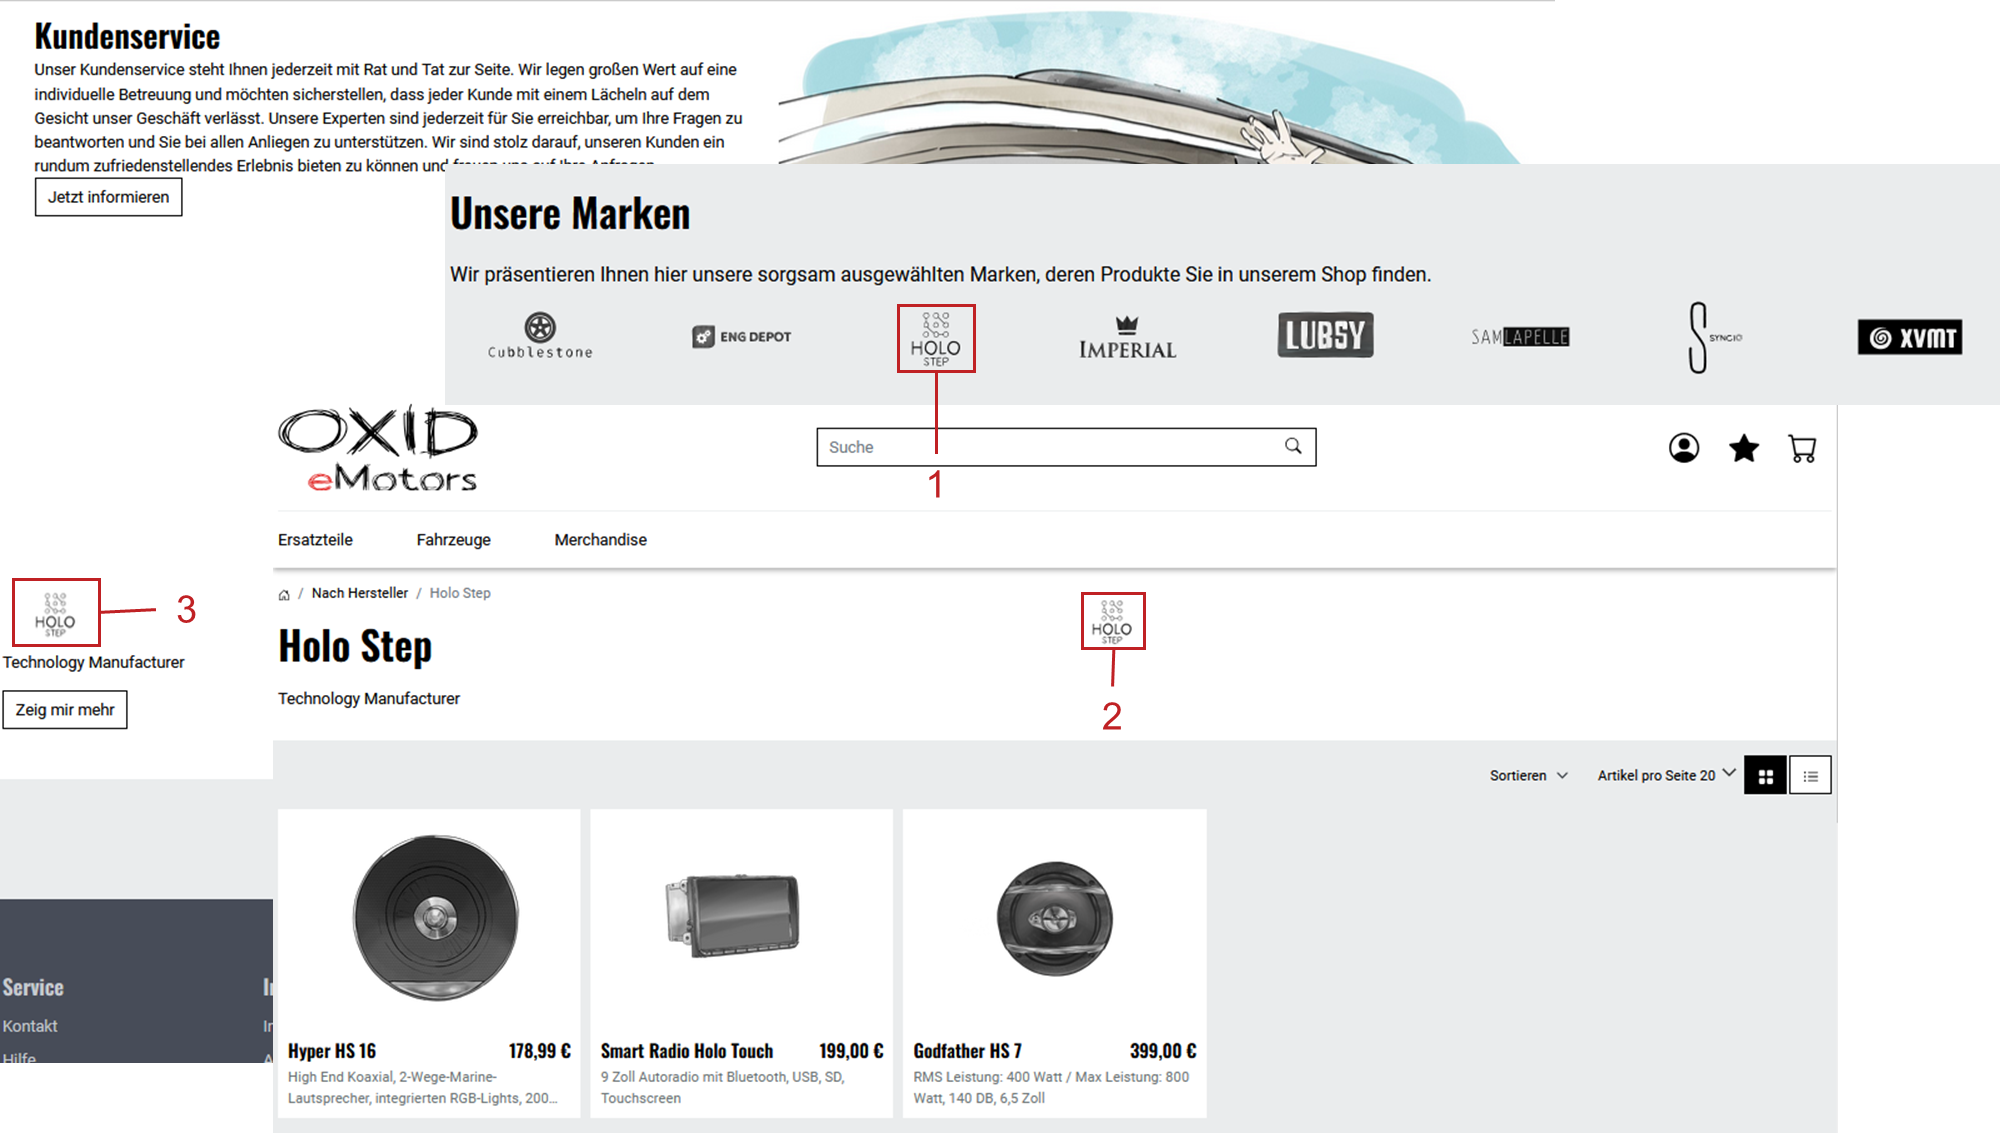Click the Hyper HS 16 title

click(332, 1051)
